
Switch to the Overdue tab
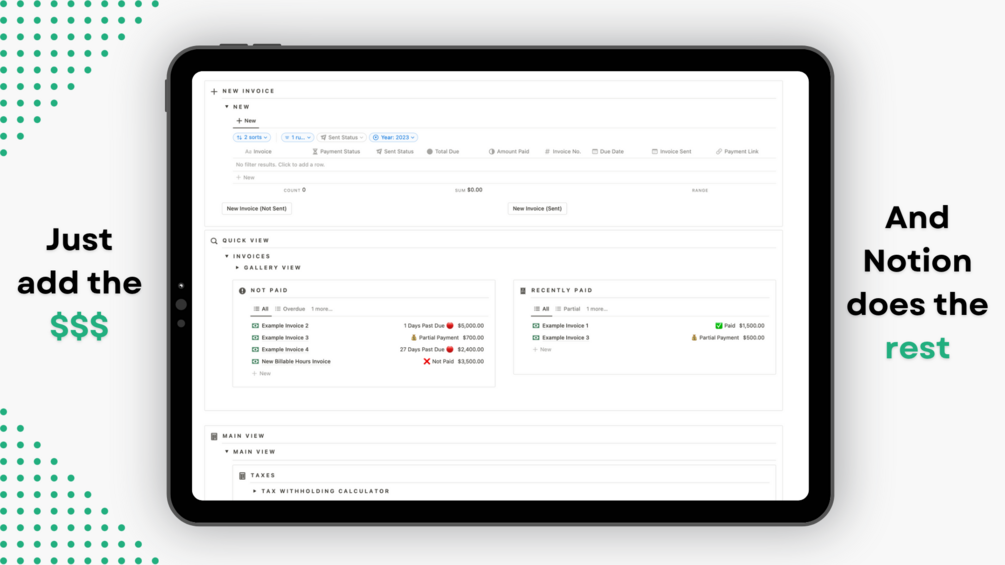(290, 309)
